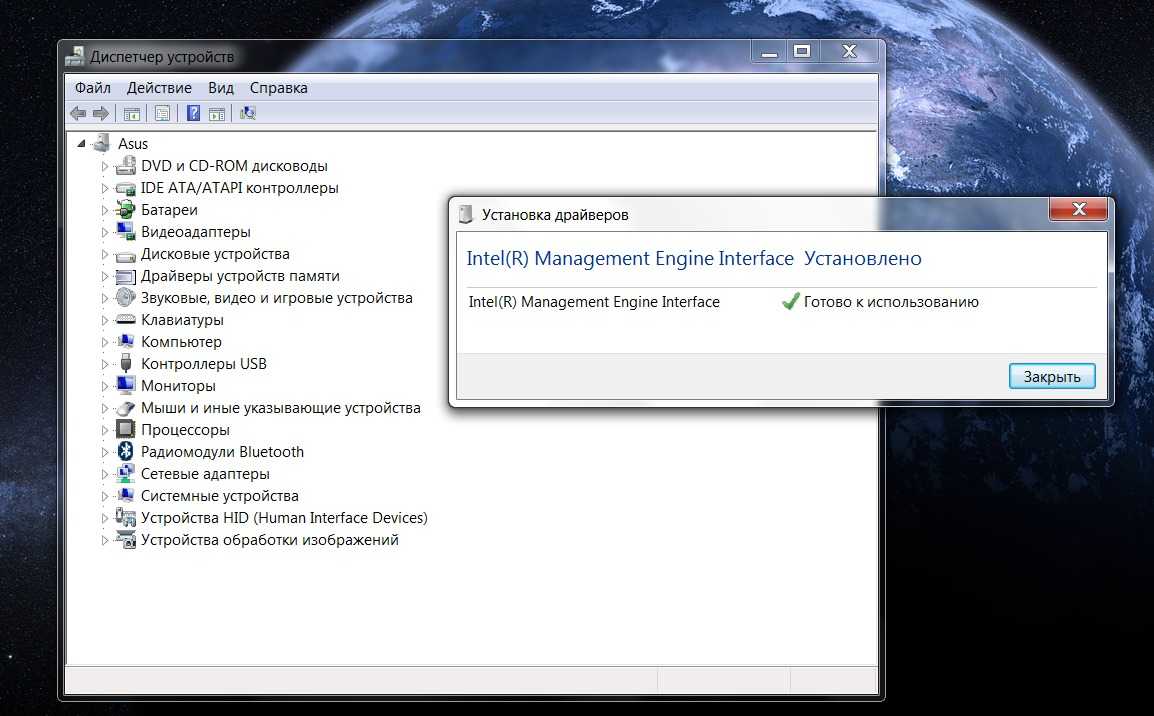Open the Справка menu
1154x716 pixels.
[x=278, y=88]
